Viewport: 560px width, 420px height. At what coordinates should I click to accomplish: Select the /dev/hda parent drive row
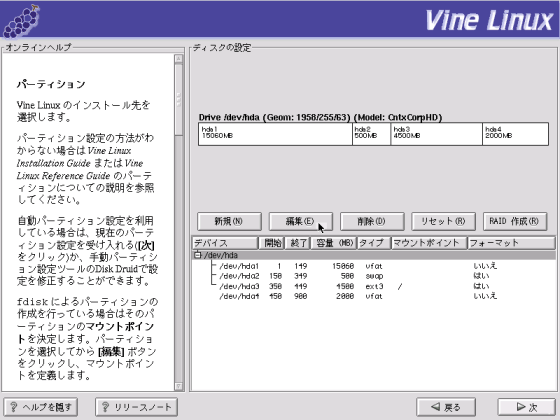[x=373, y=255]
